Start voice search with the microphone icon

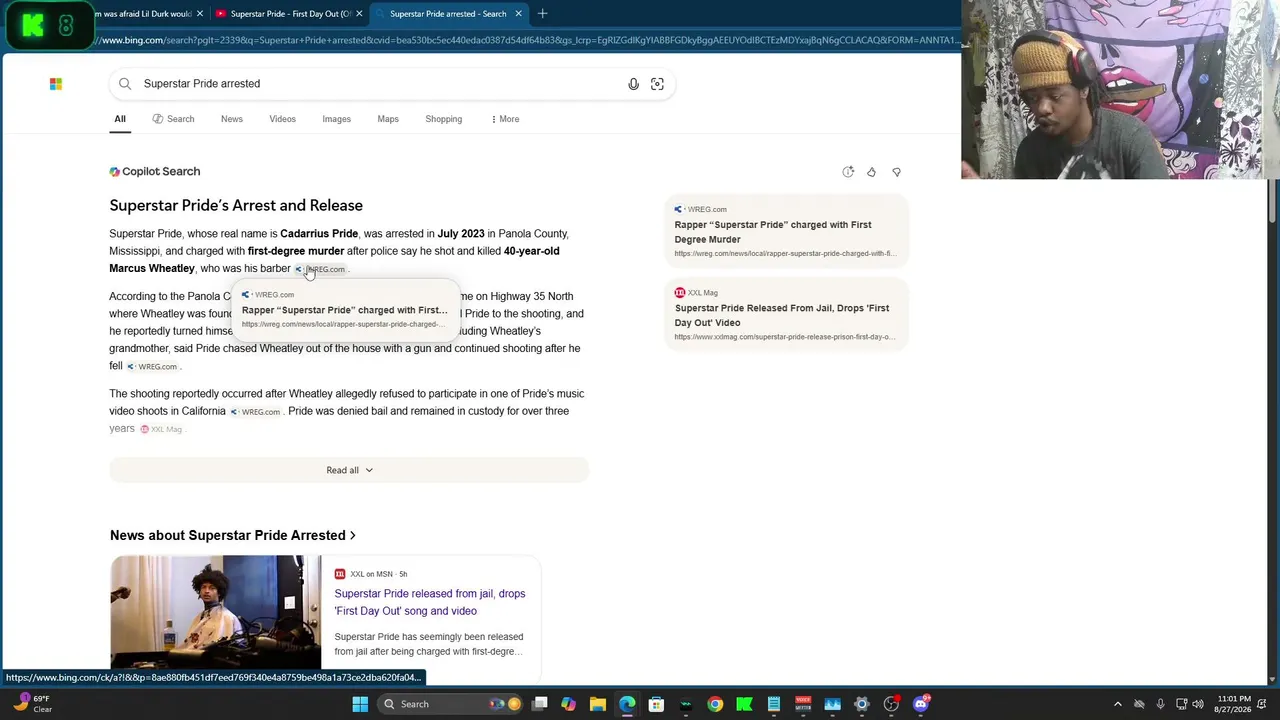click(x=633, y=84)
